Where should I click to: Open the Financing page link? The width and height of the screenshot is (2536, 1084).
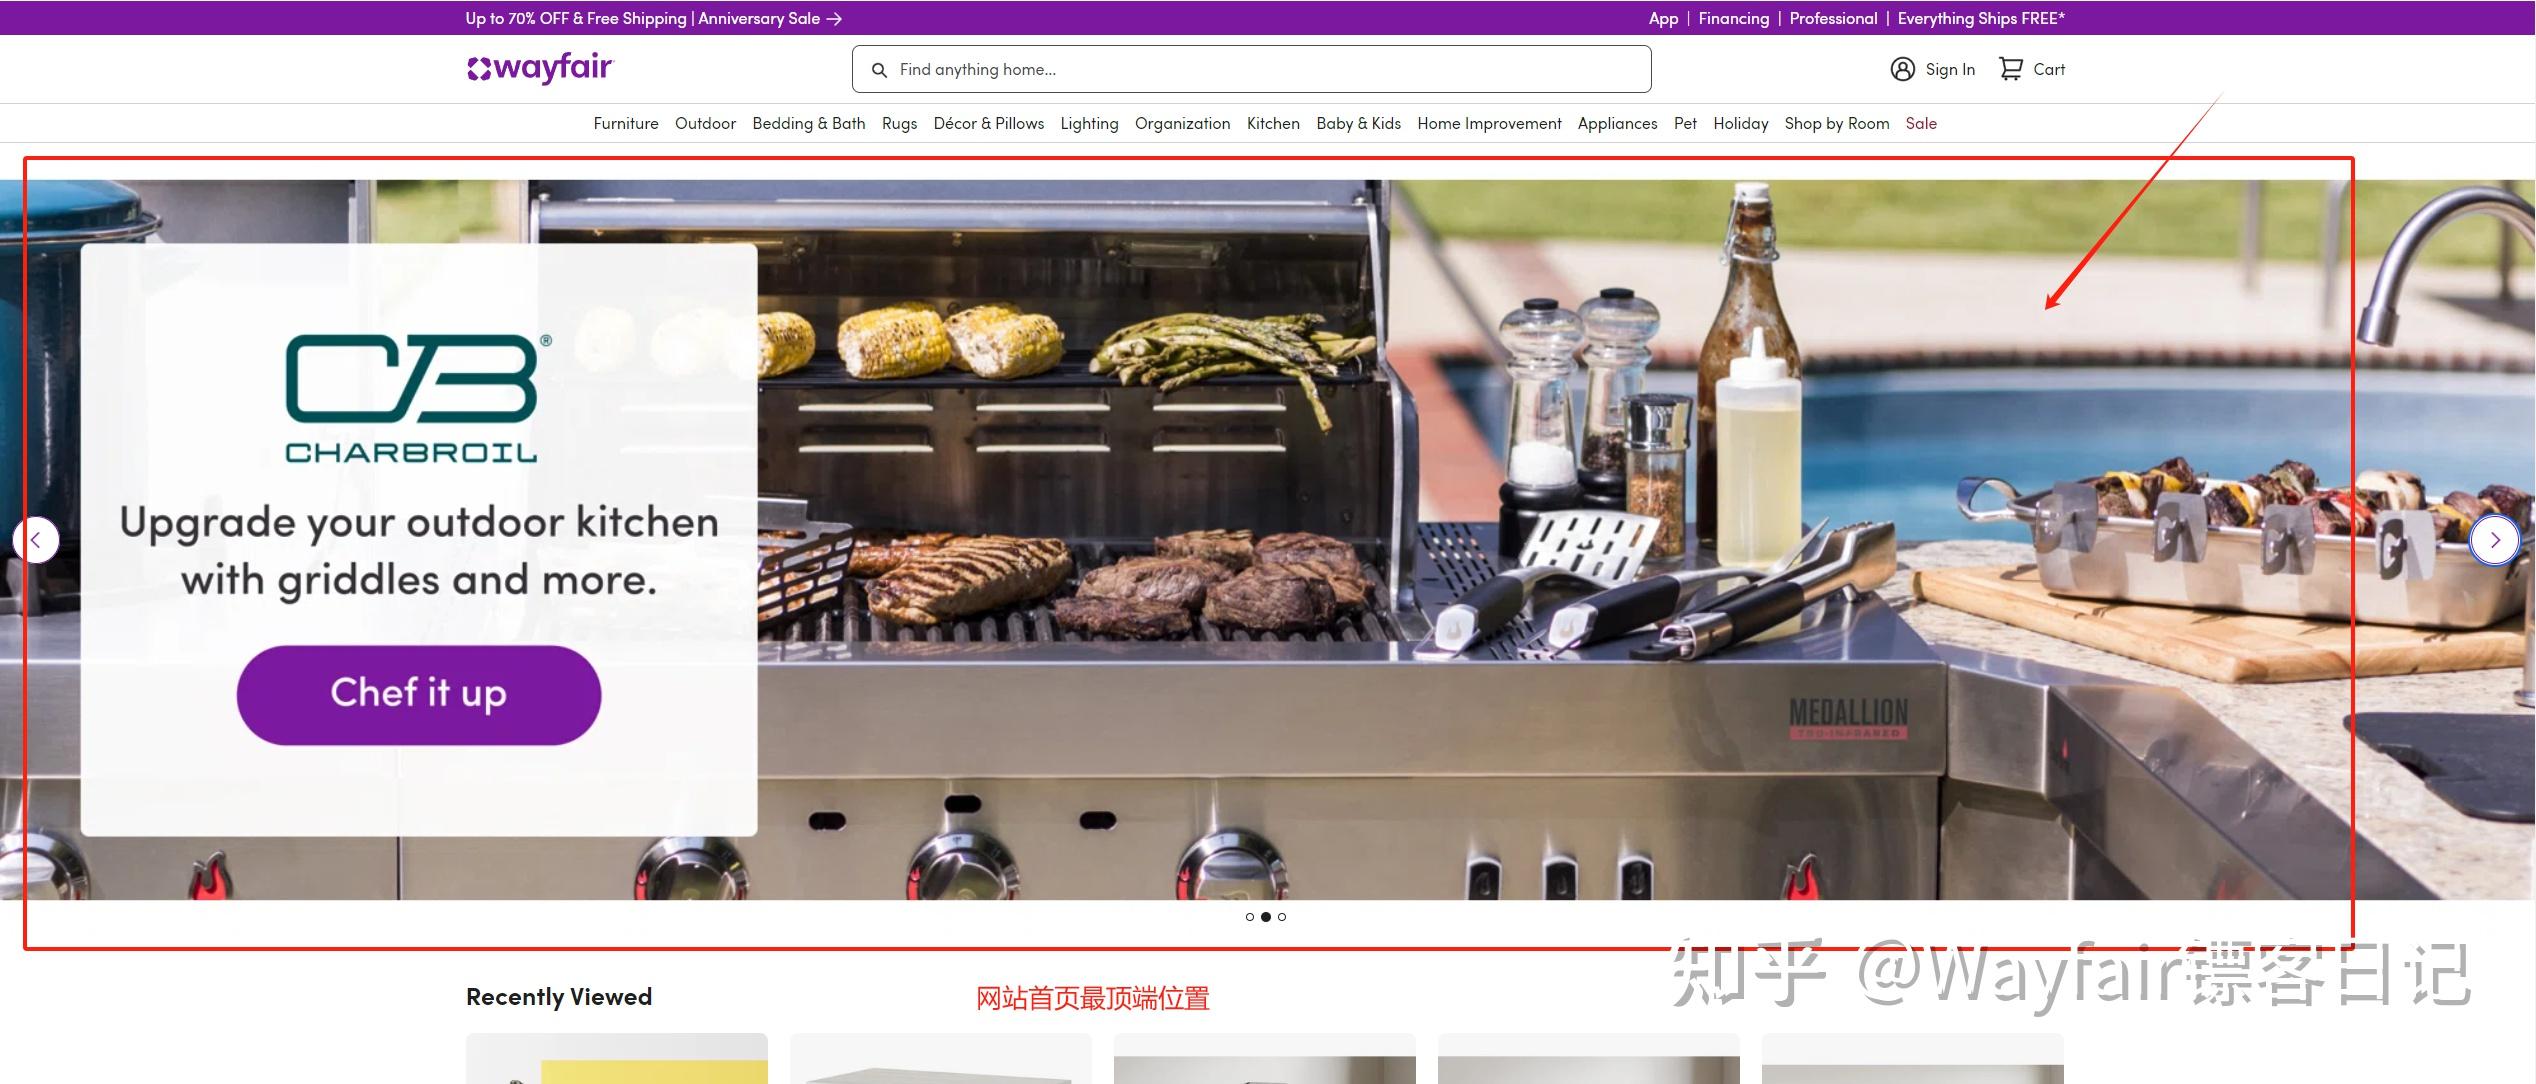pyautogui.click(x=1733, y=18)
